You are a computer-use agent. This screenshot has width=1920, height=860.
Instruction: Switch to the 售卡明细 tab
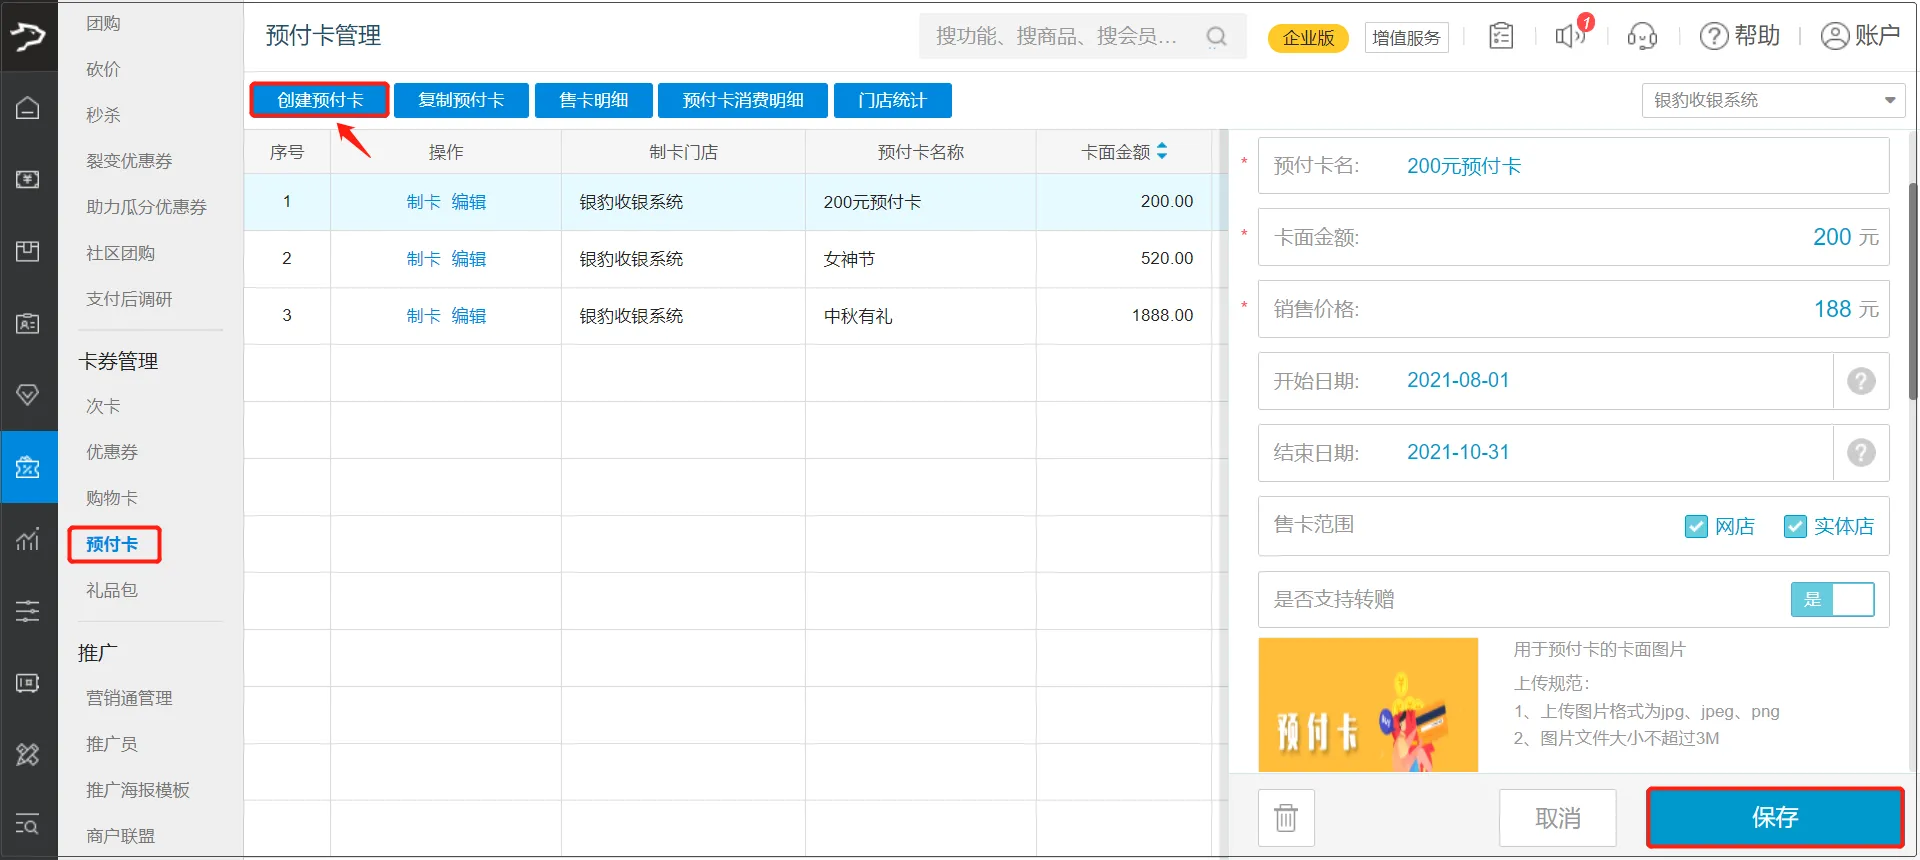tap(593, 100)
